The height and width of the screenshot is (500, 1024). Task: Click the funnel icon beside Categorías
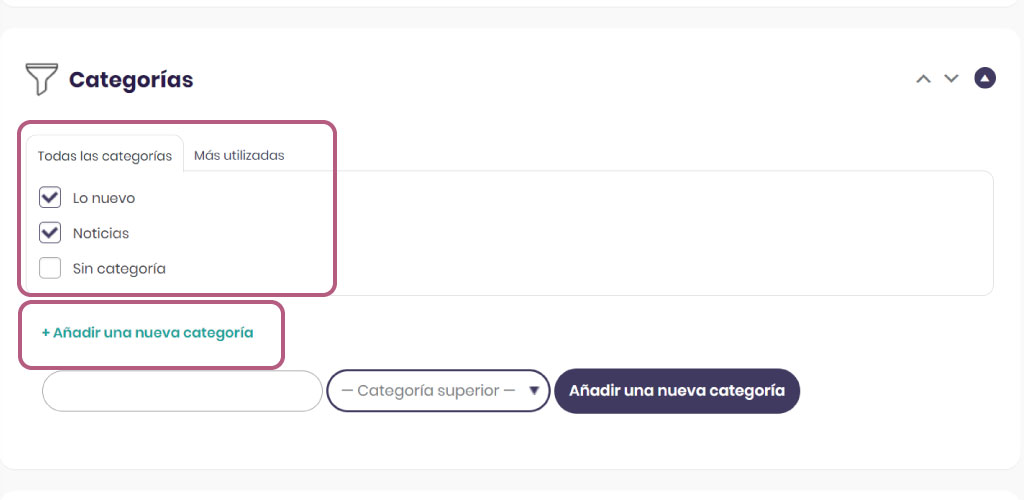click(x=41, y=79)
